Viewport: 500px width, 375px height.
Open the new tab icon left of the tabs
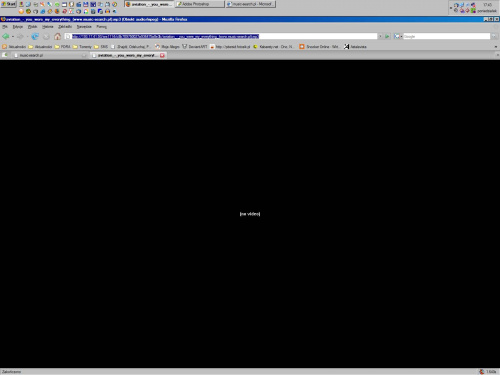click(x=5, y=55)
